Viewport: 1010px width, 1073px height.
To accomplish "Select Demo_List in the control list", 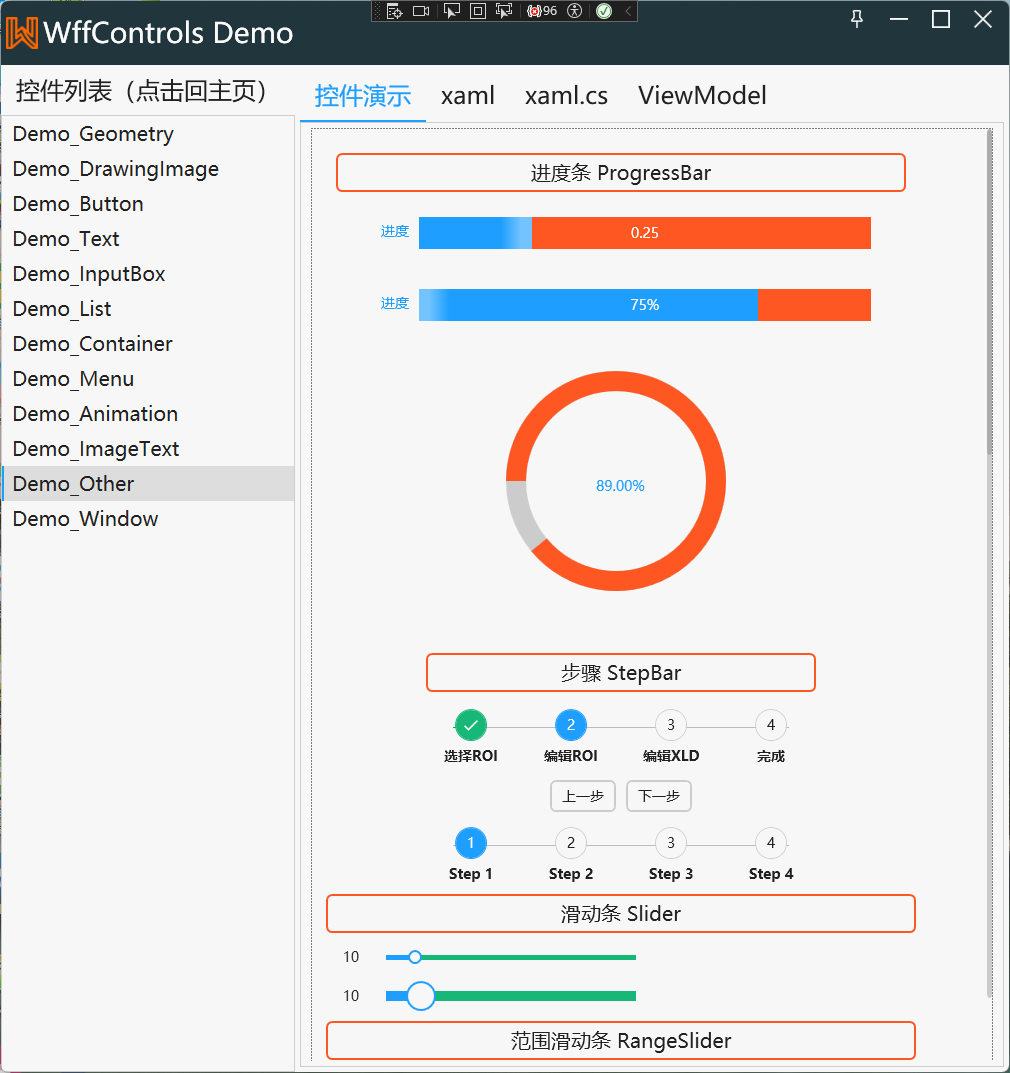I will pos(148,308).
